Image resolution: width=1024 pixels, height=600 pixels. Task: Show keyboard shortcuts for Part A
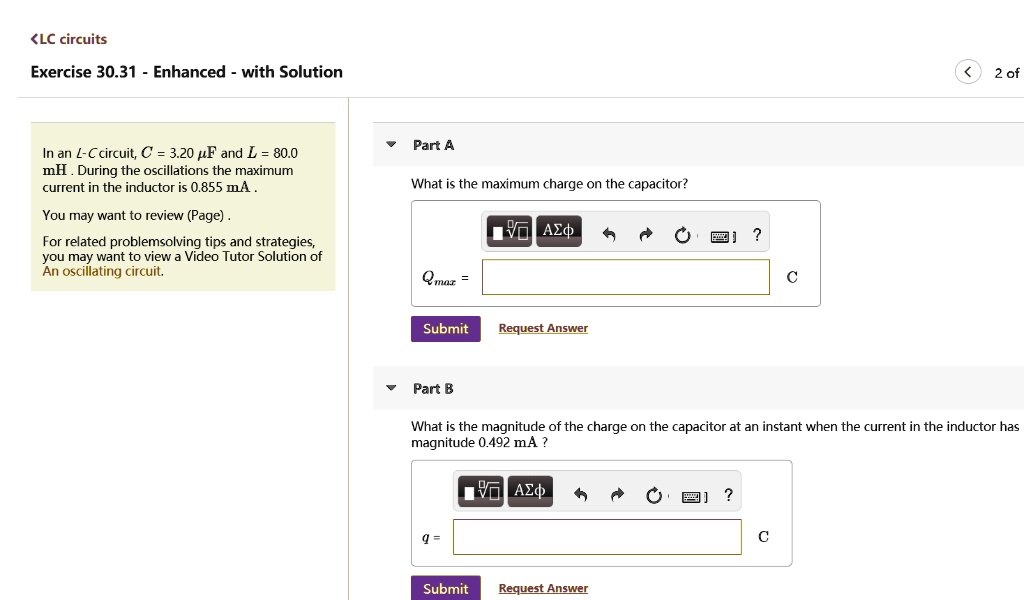pos(722,236)
